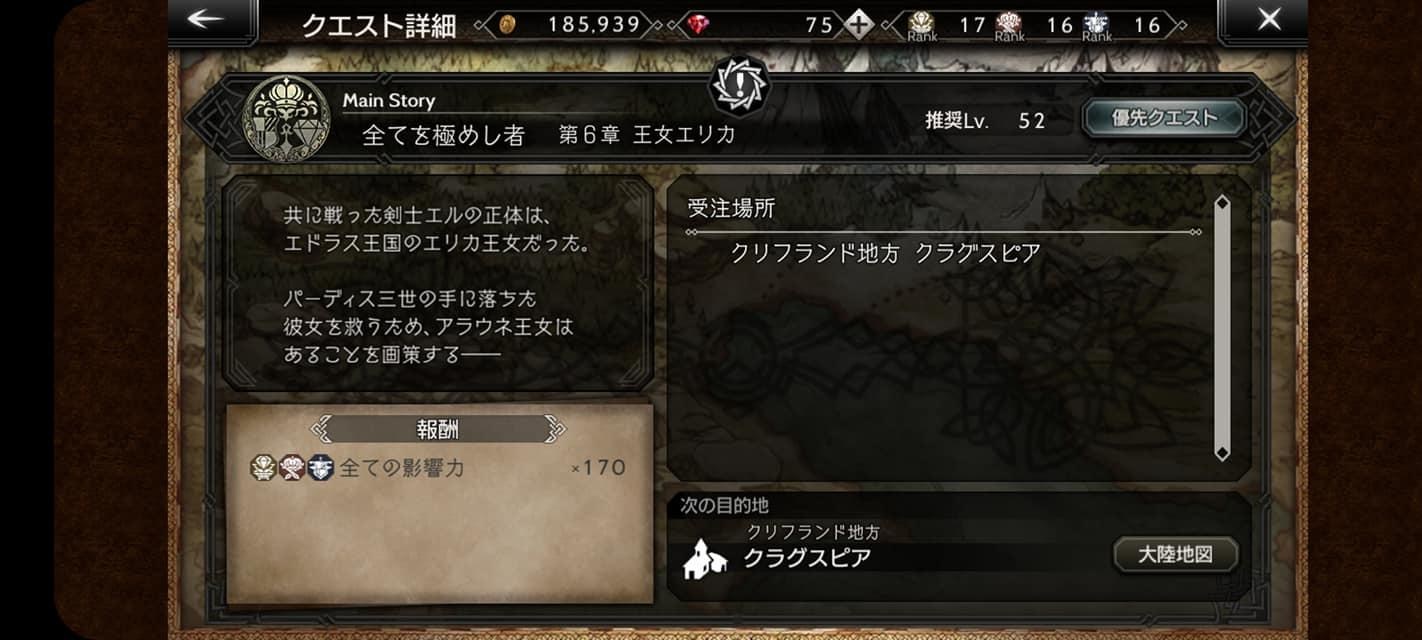Tap the power rank emblem icon
Screen dimensions: 1422x640
tap(1010, 24)
